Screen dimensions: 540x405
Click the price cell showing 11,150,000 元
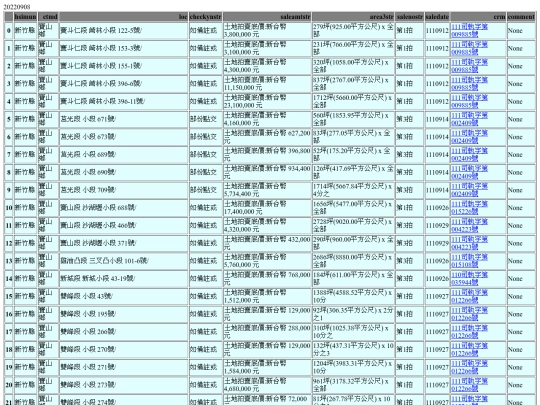[x=267, y=84]
